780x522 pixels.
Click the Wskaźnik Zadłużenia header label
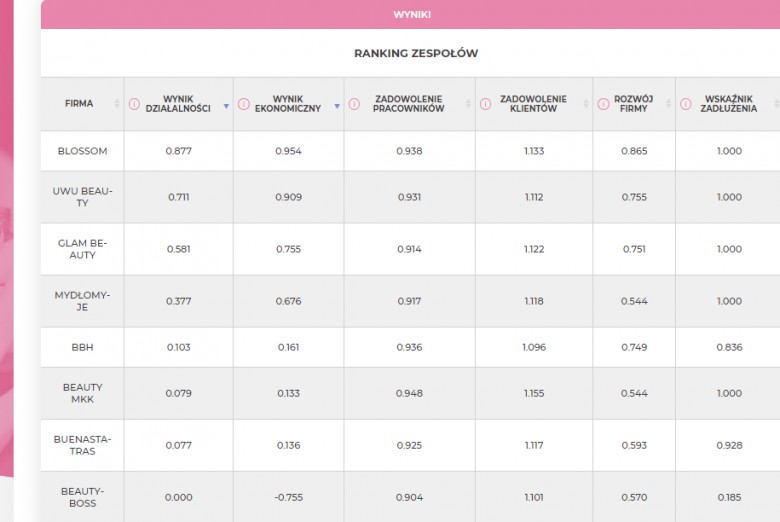[729, 104]
